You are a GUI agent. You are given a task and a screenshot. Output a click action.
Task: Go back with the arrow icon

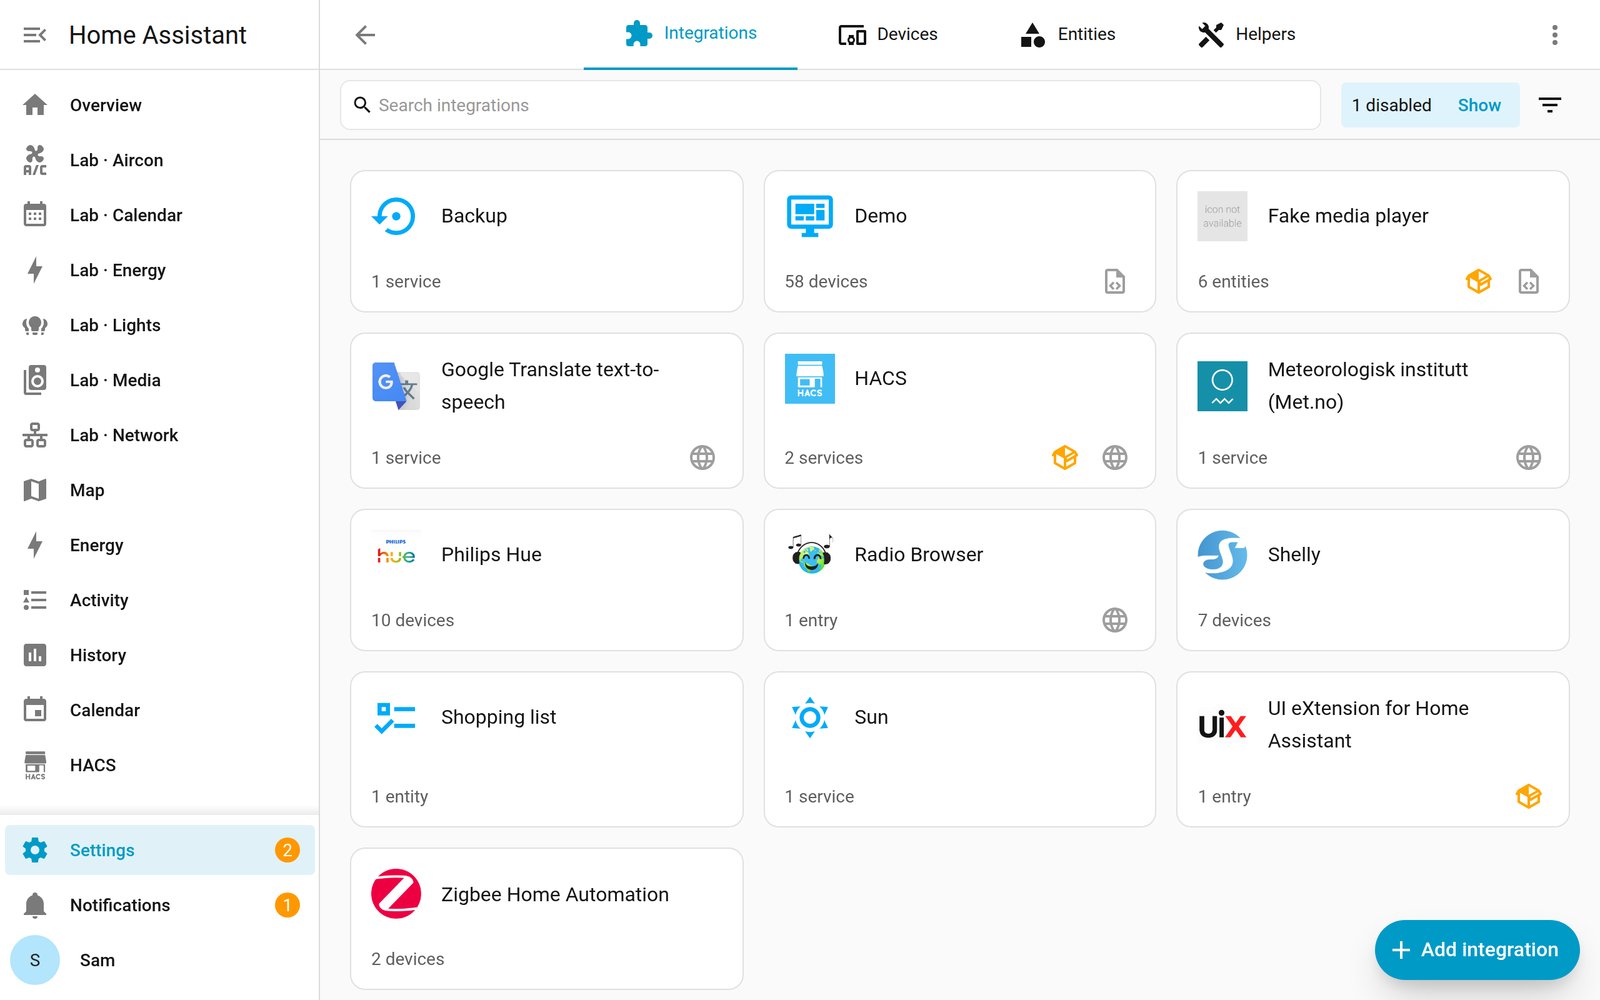[x=365, y=35]
